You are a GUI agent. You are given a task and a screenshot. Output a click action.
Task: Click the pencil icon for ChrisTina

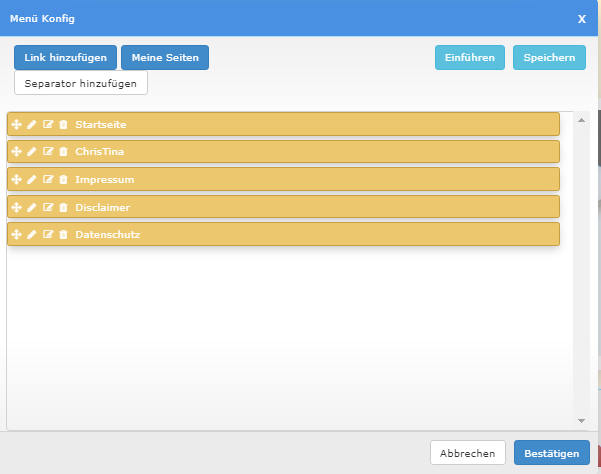pos(31,152)
